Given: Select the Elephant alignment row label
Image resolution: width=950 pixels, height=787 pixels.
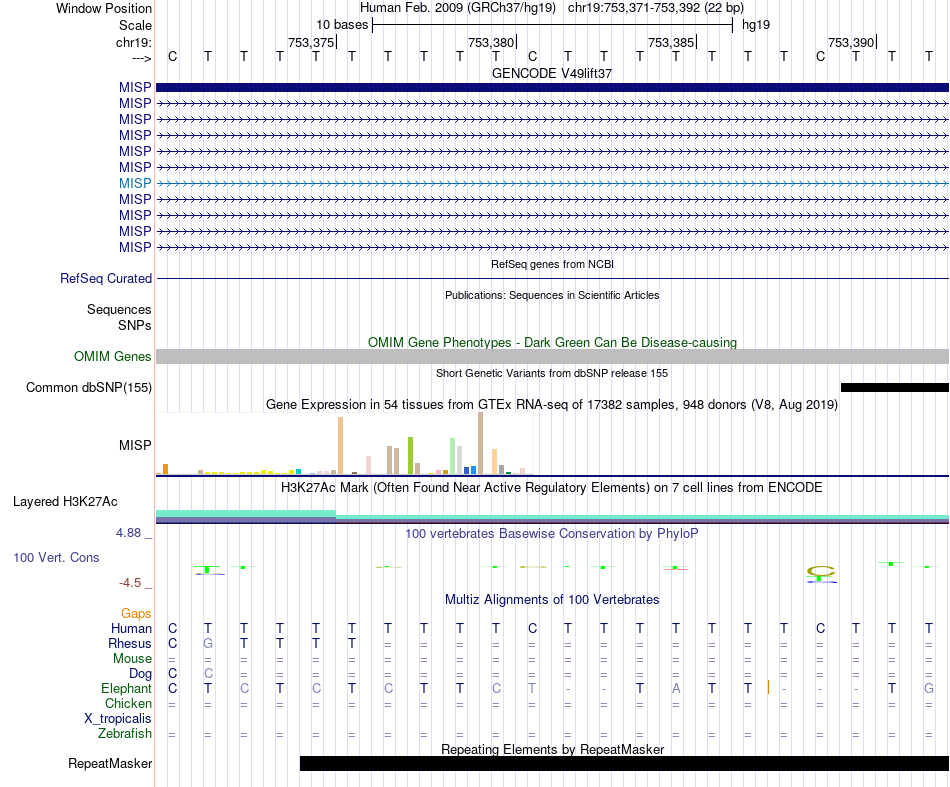Looking at the screenshot, I should point(127,689).
